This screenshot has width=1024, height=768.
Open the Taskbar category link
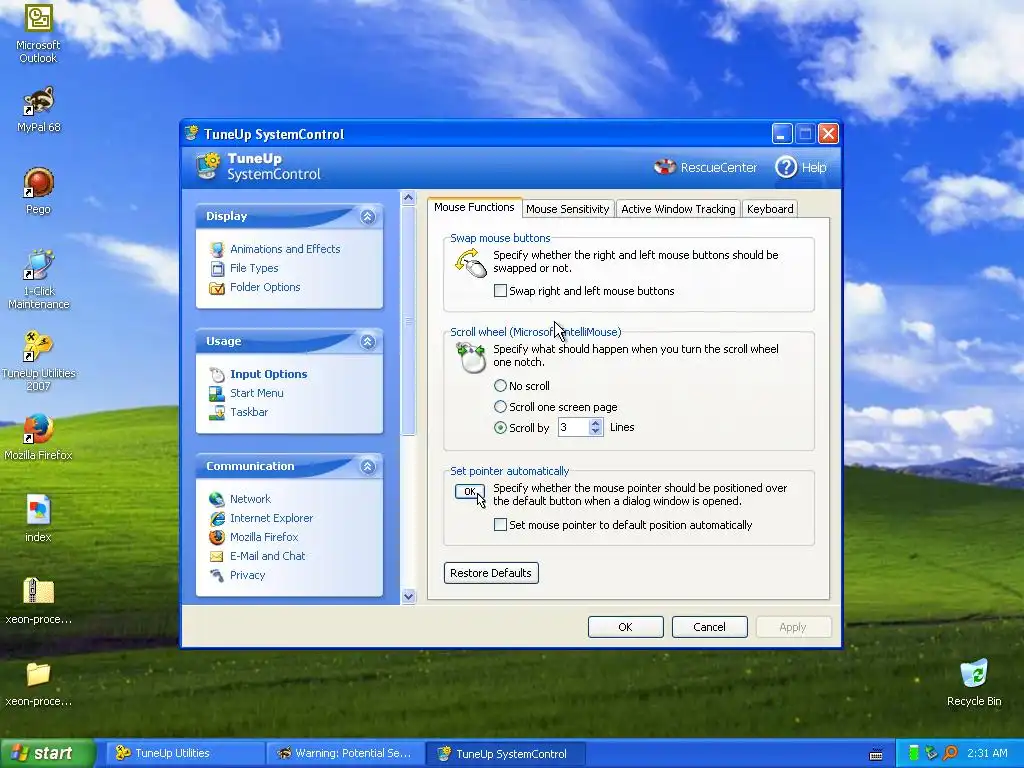pyautogui.click(x=249, y=412)
